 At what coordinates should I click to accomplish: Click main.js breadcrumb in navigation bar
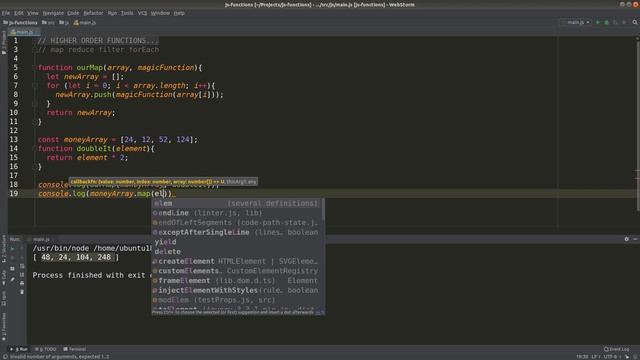[85, 23]
